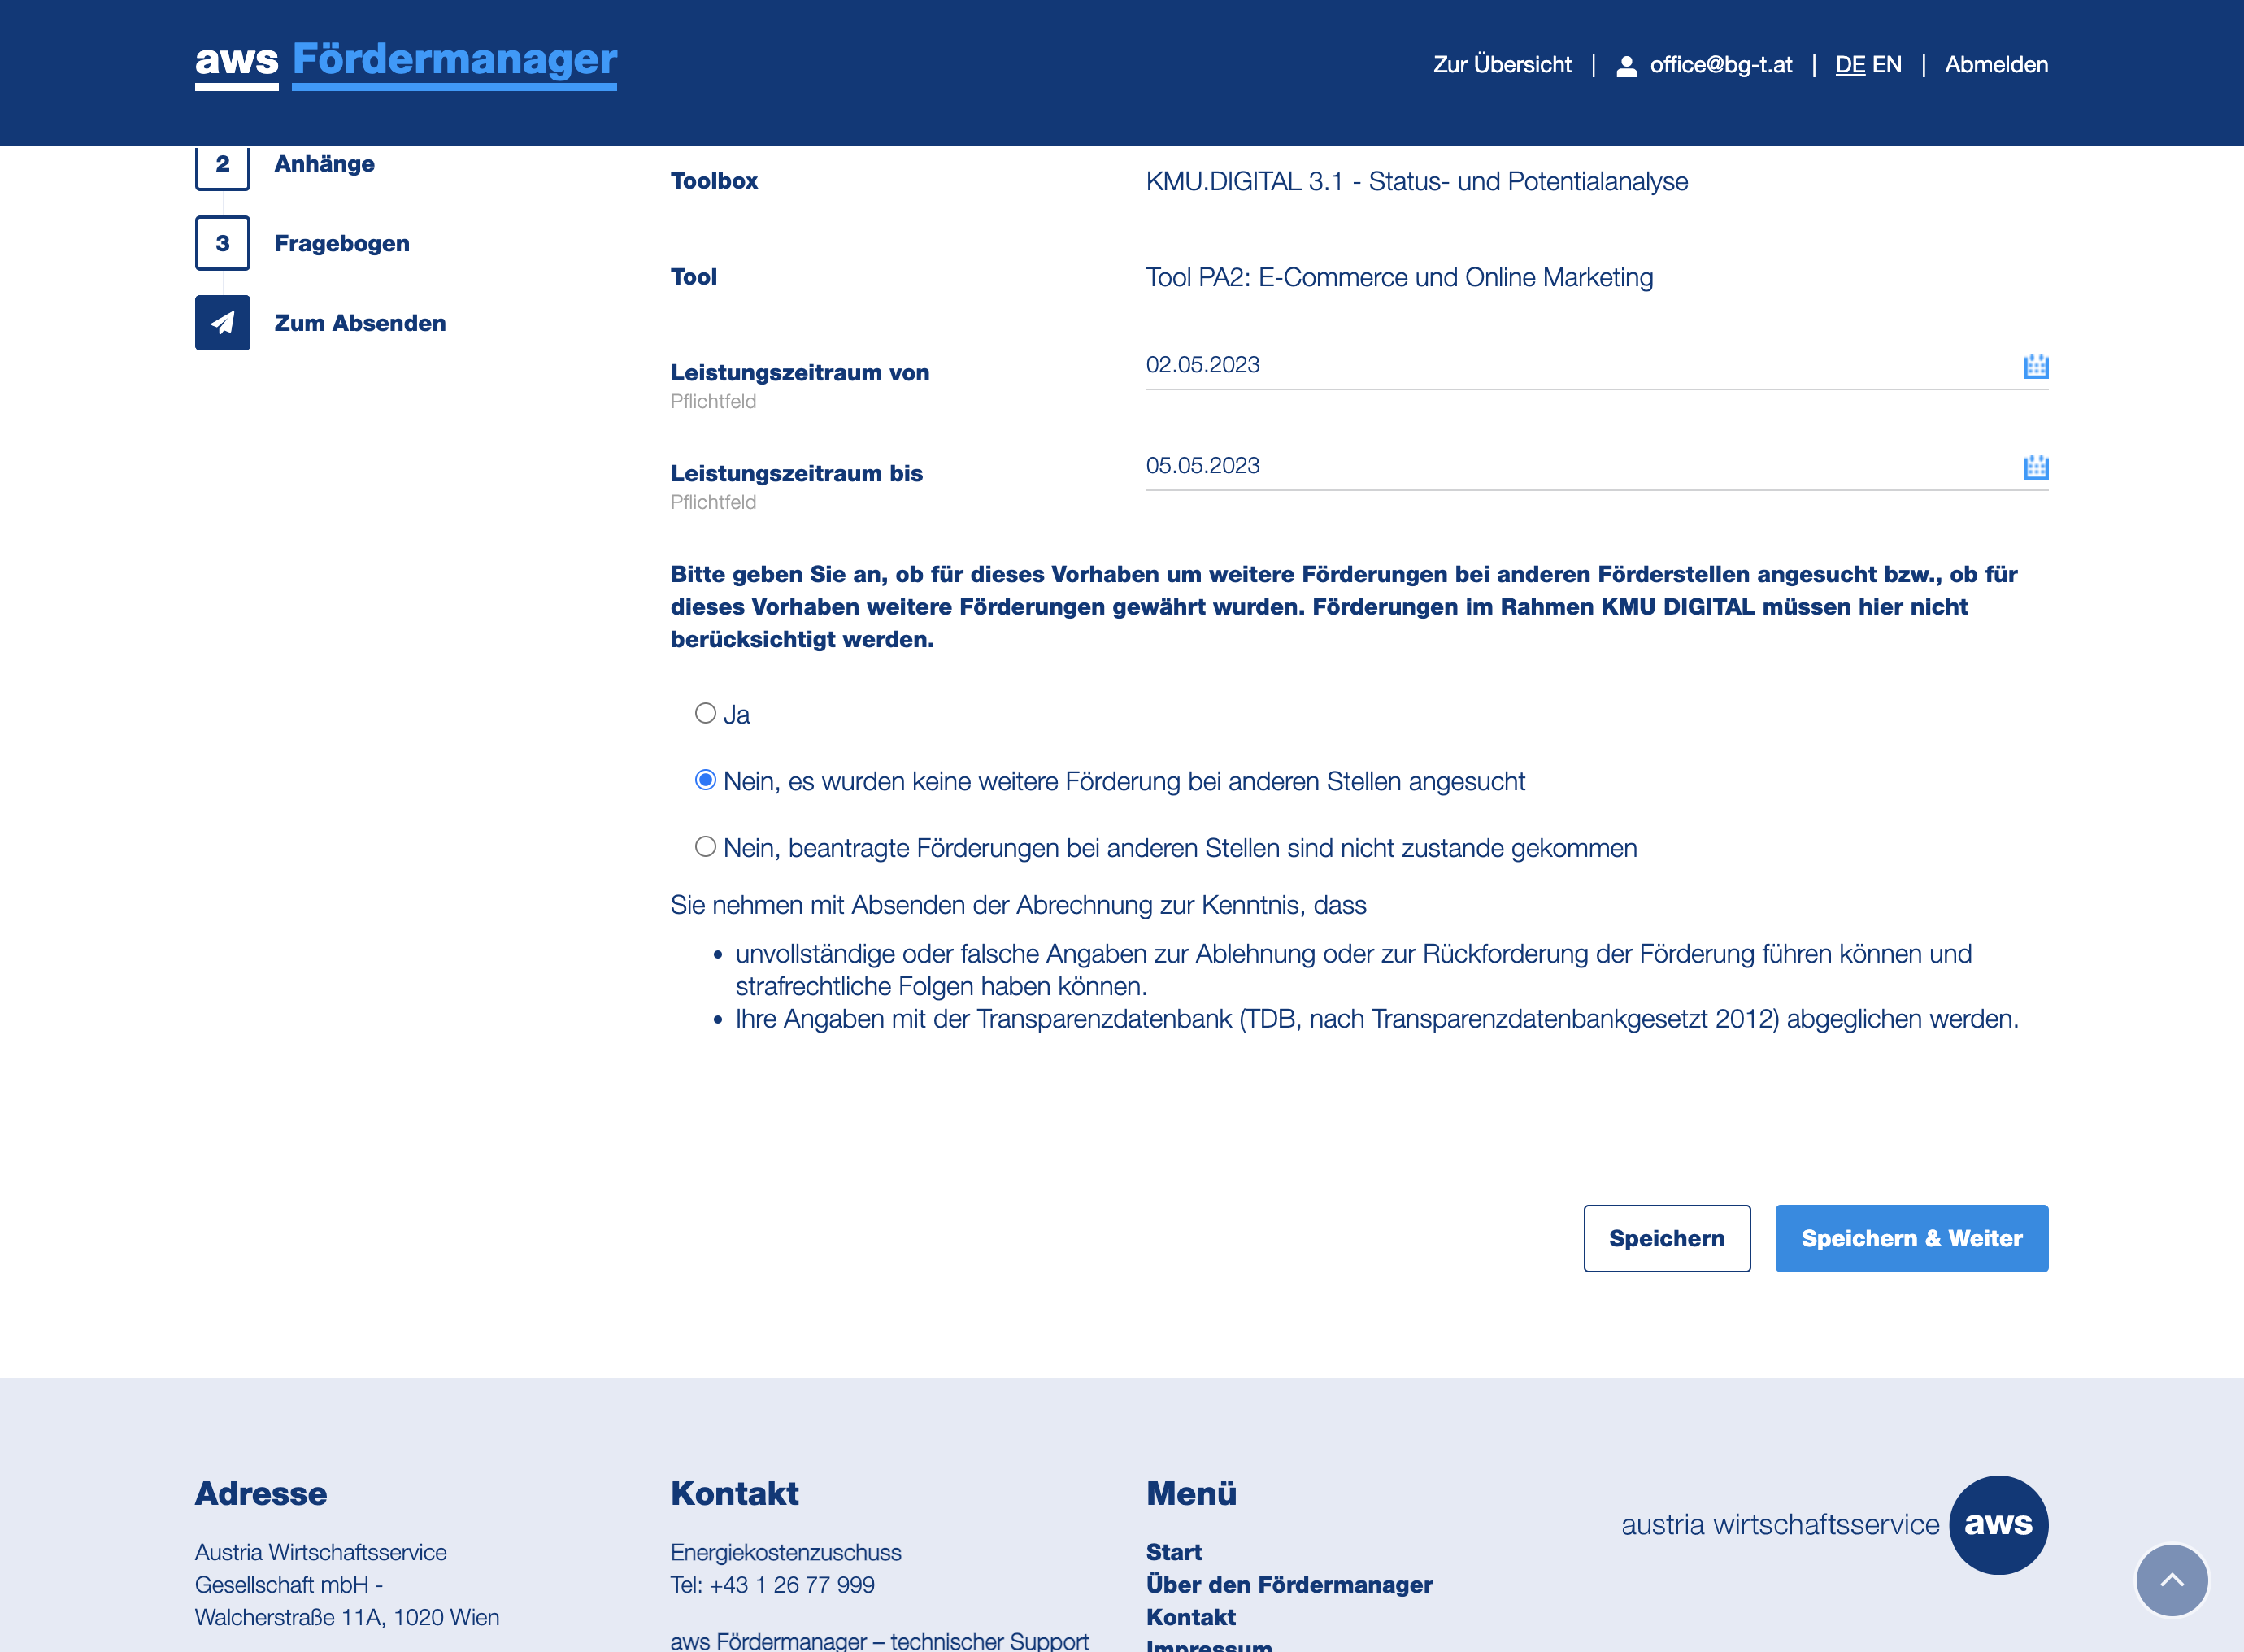Select 'Nein, es wurden keine weitere Förderung' option
The image size is (2244, 1652).
[x=705, y=780]
